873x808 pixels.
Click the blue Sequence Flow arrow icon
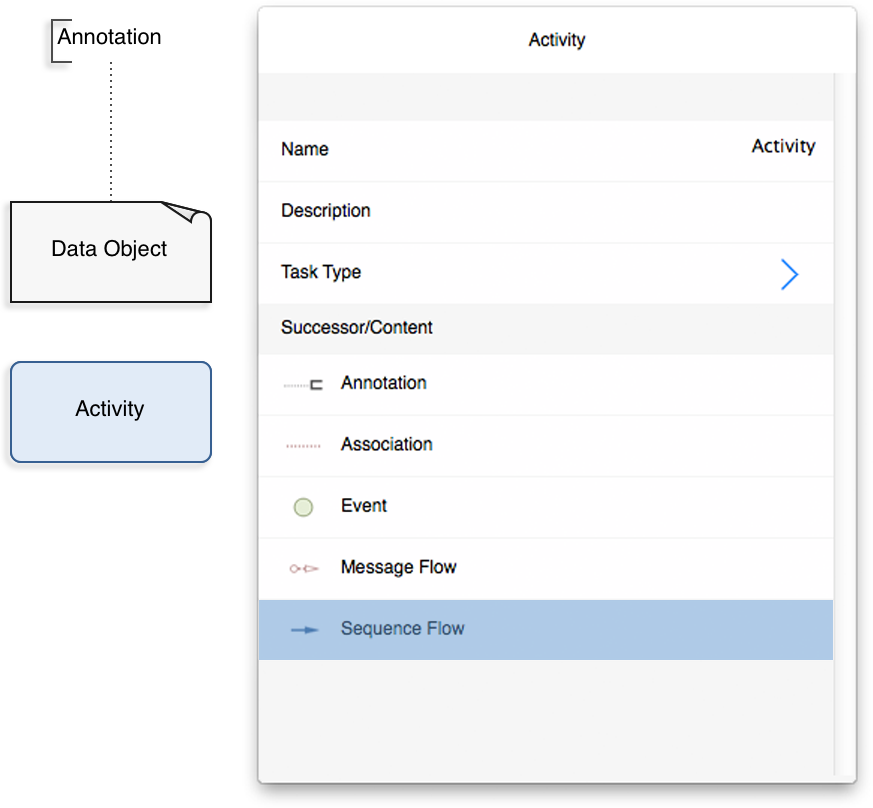(305, 630)
